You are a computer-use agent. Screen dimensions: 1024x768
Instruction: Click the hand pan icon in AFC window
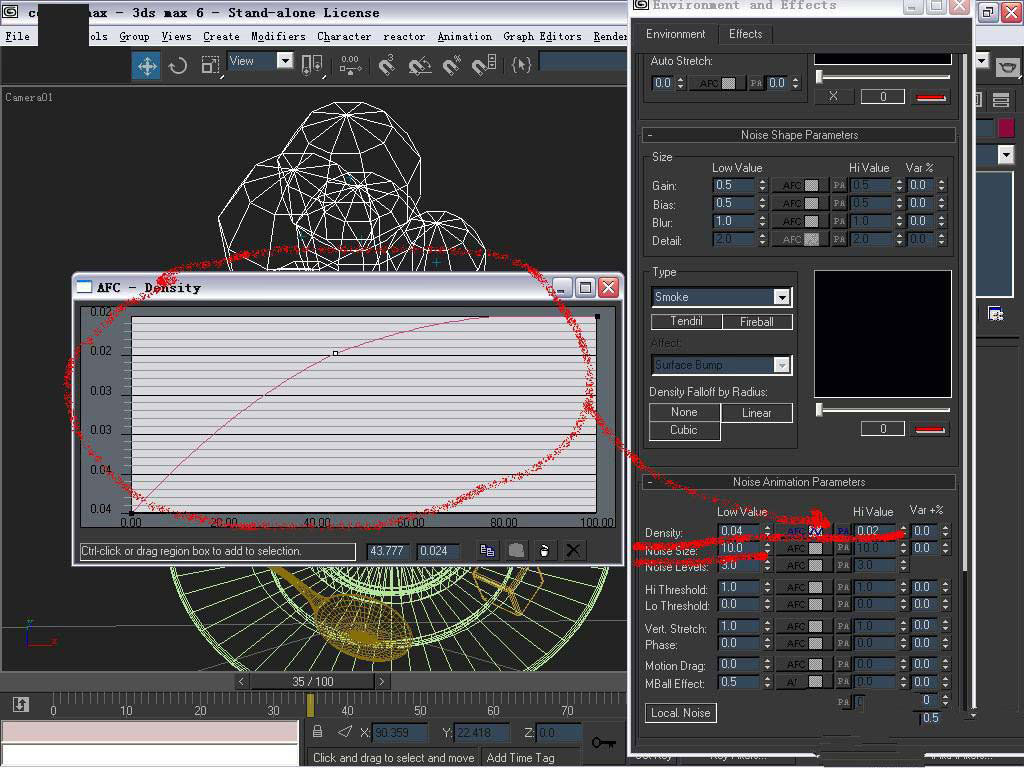click(x=544, y=551)
